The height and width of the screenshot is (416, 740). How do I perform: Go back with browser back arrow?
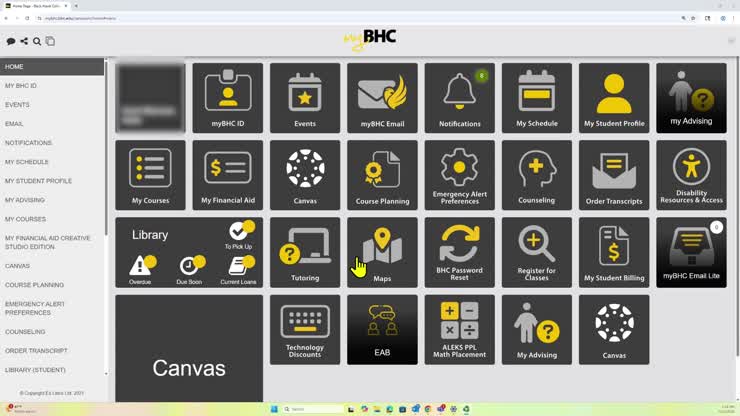click(6, 18)
